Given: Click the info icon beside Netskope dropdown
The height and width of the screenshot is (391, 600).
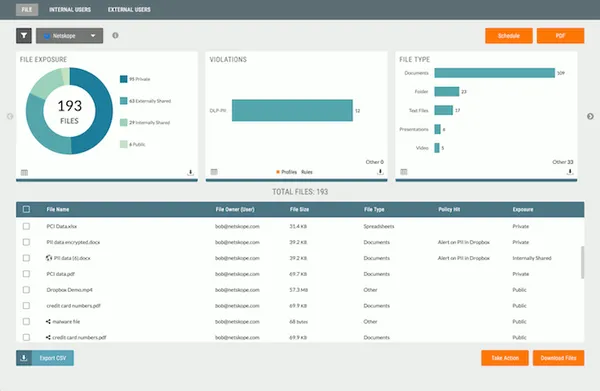Looking at the screenshot, I should tap(115, 36).
